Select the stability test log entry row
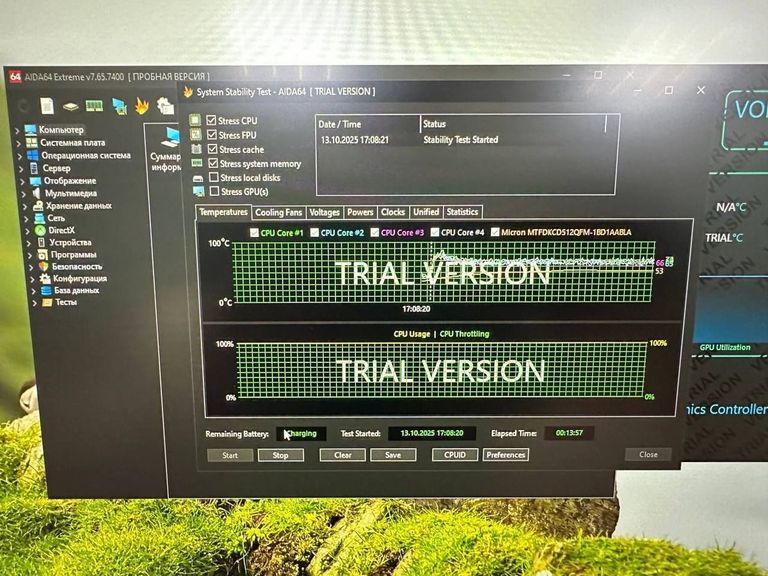 click(x=460, y=140)
